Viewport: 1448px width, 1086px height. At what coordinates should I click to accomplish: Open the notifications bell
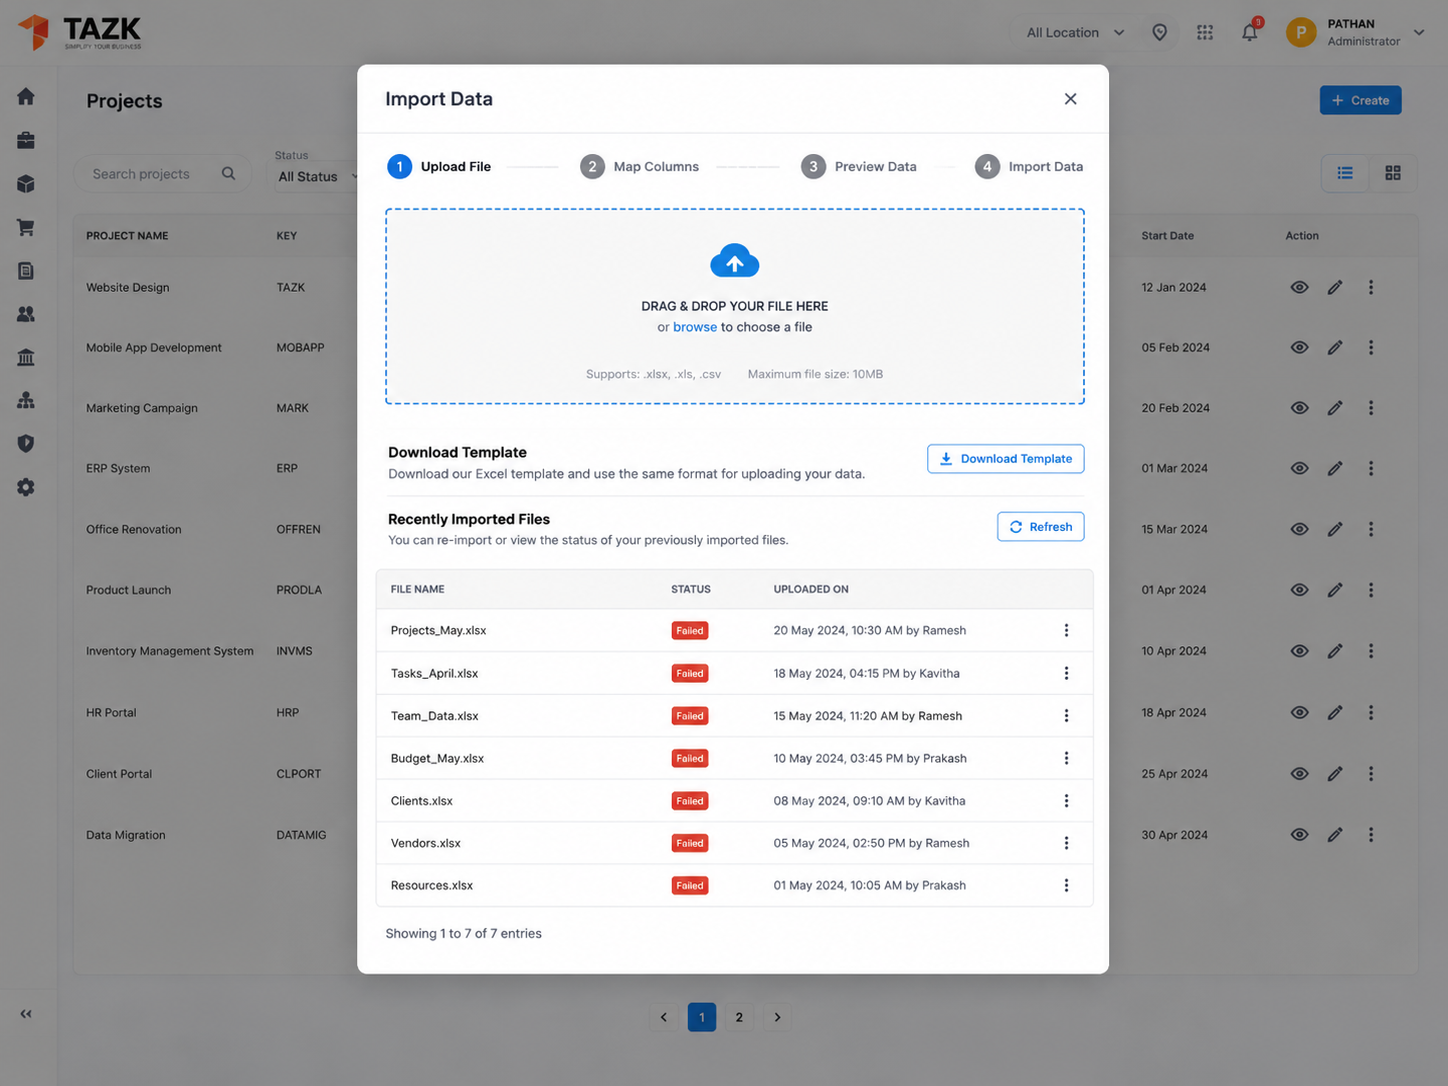tap(1250, 32)
